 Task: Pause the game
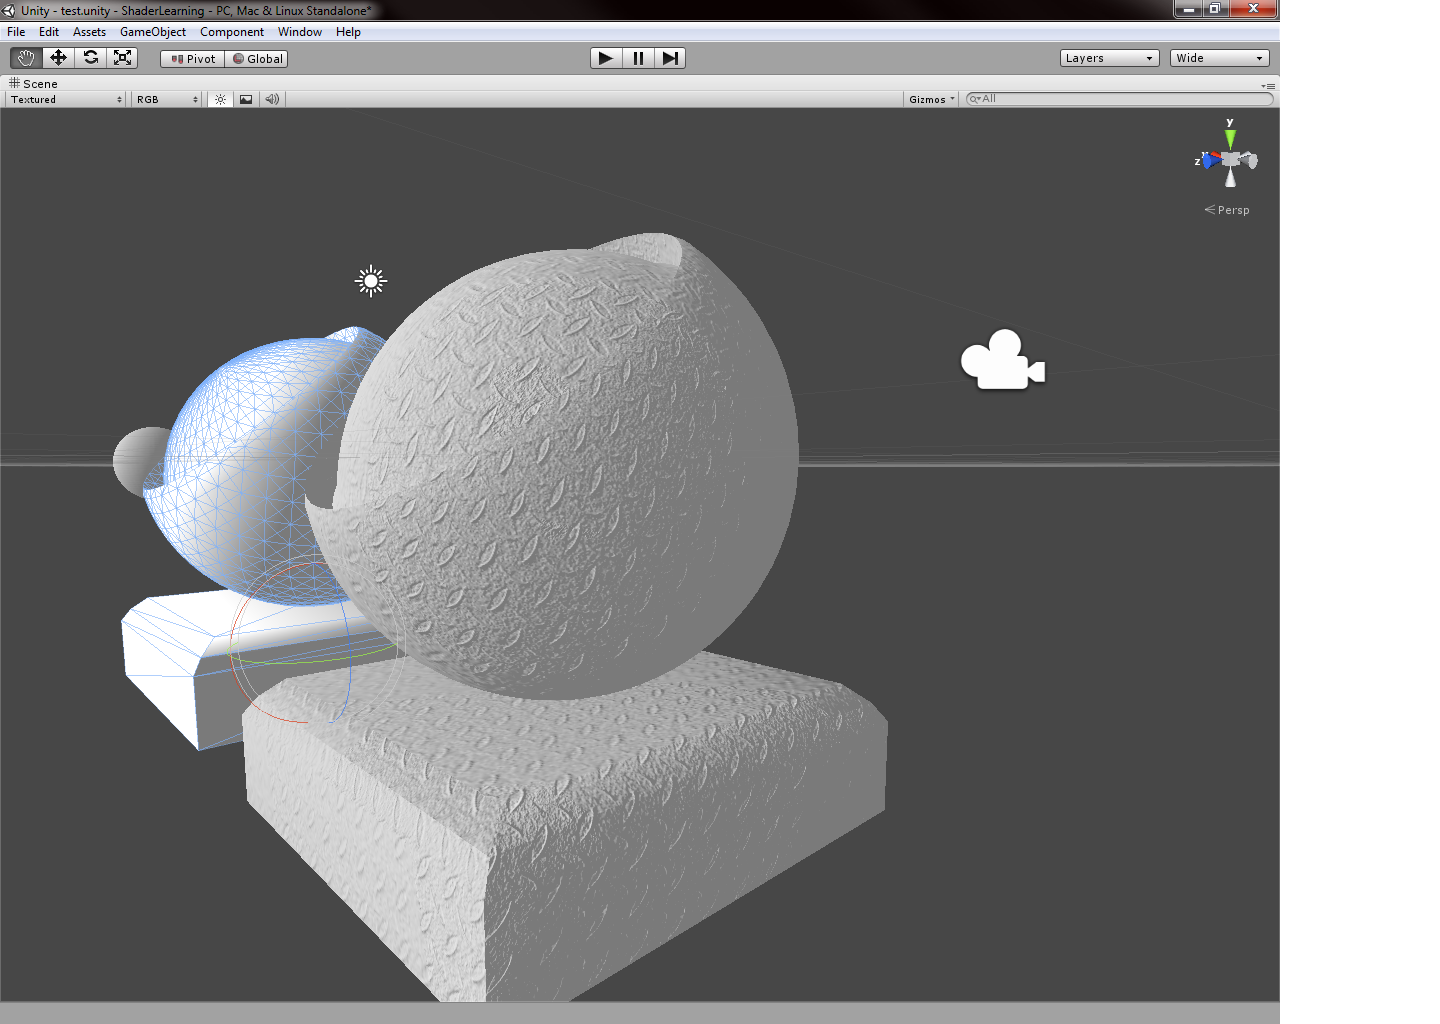(638, 58)
